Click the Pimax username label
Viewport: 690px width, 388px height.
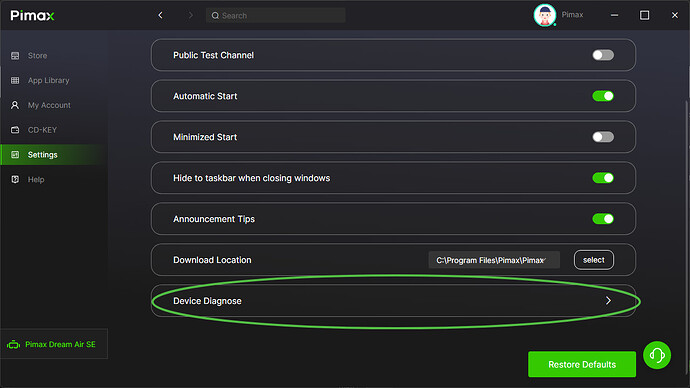(572, 15)
